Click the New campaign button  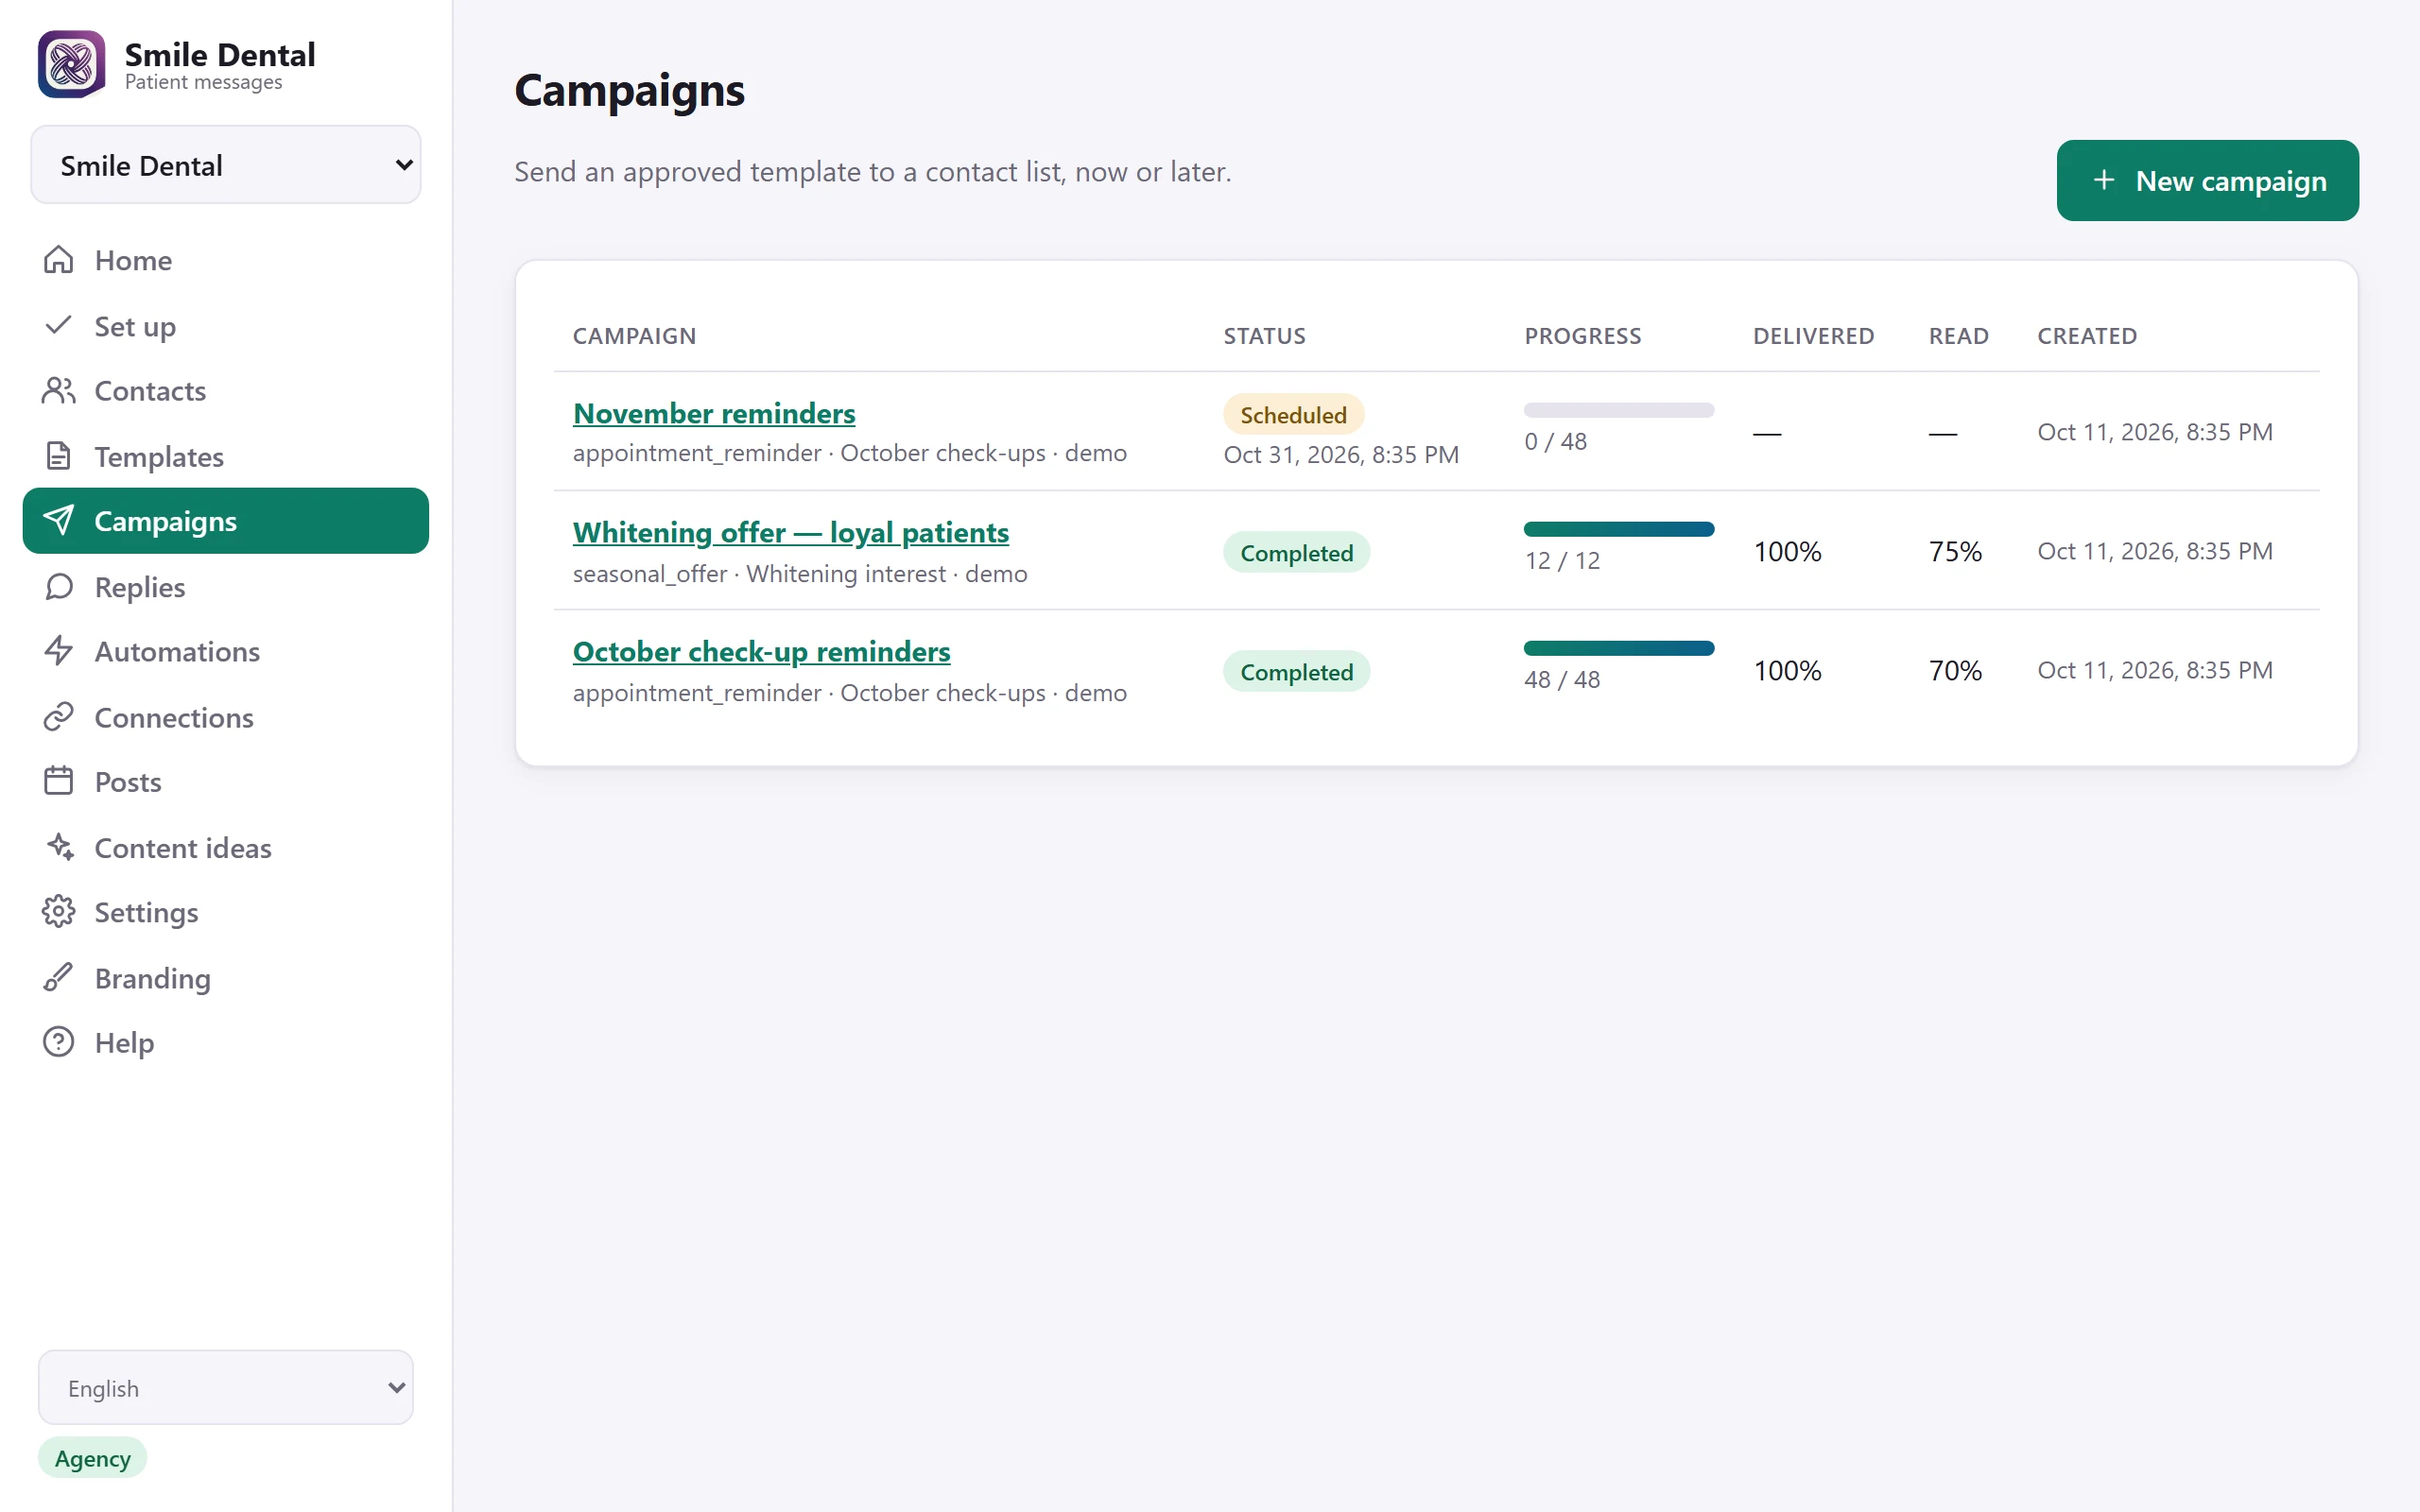tap(2207, 180)
